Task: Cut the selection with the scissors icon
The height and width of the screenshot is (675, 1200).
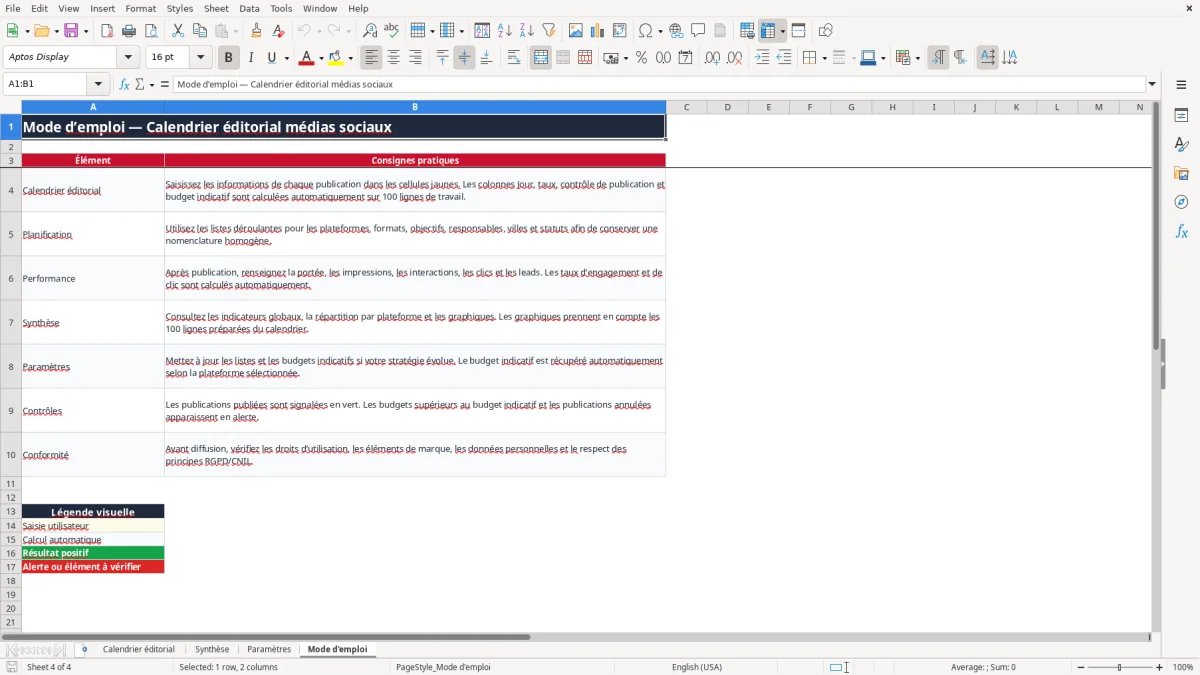Action: point(177,31)
